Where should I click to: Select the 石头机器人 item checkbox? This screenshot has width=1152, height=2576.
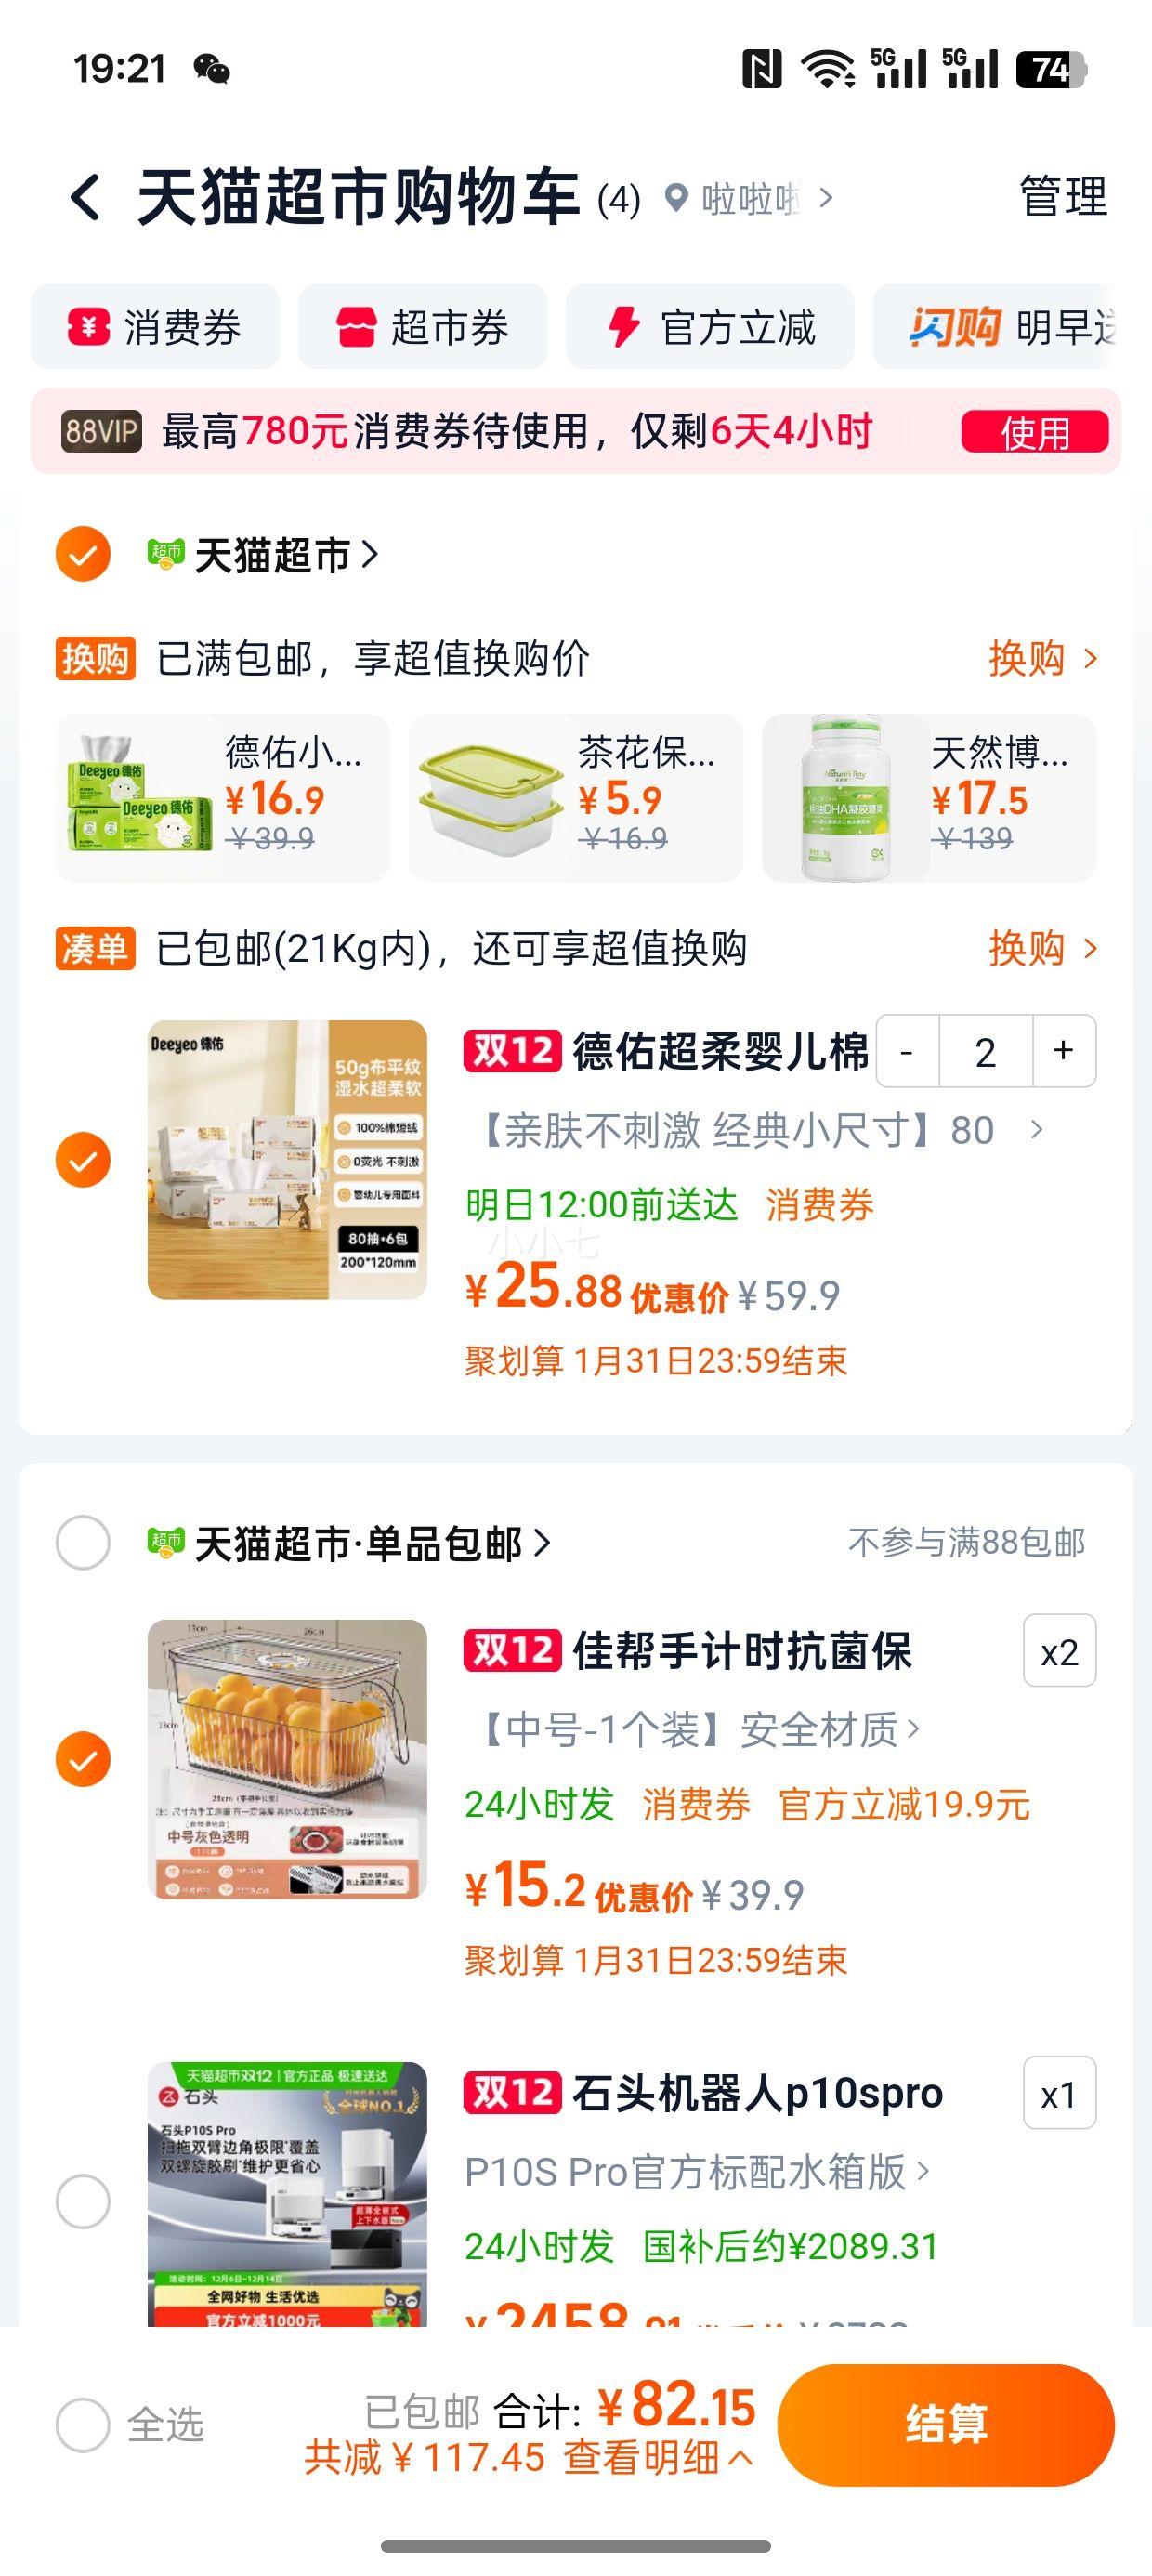(83, 2201)
